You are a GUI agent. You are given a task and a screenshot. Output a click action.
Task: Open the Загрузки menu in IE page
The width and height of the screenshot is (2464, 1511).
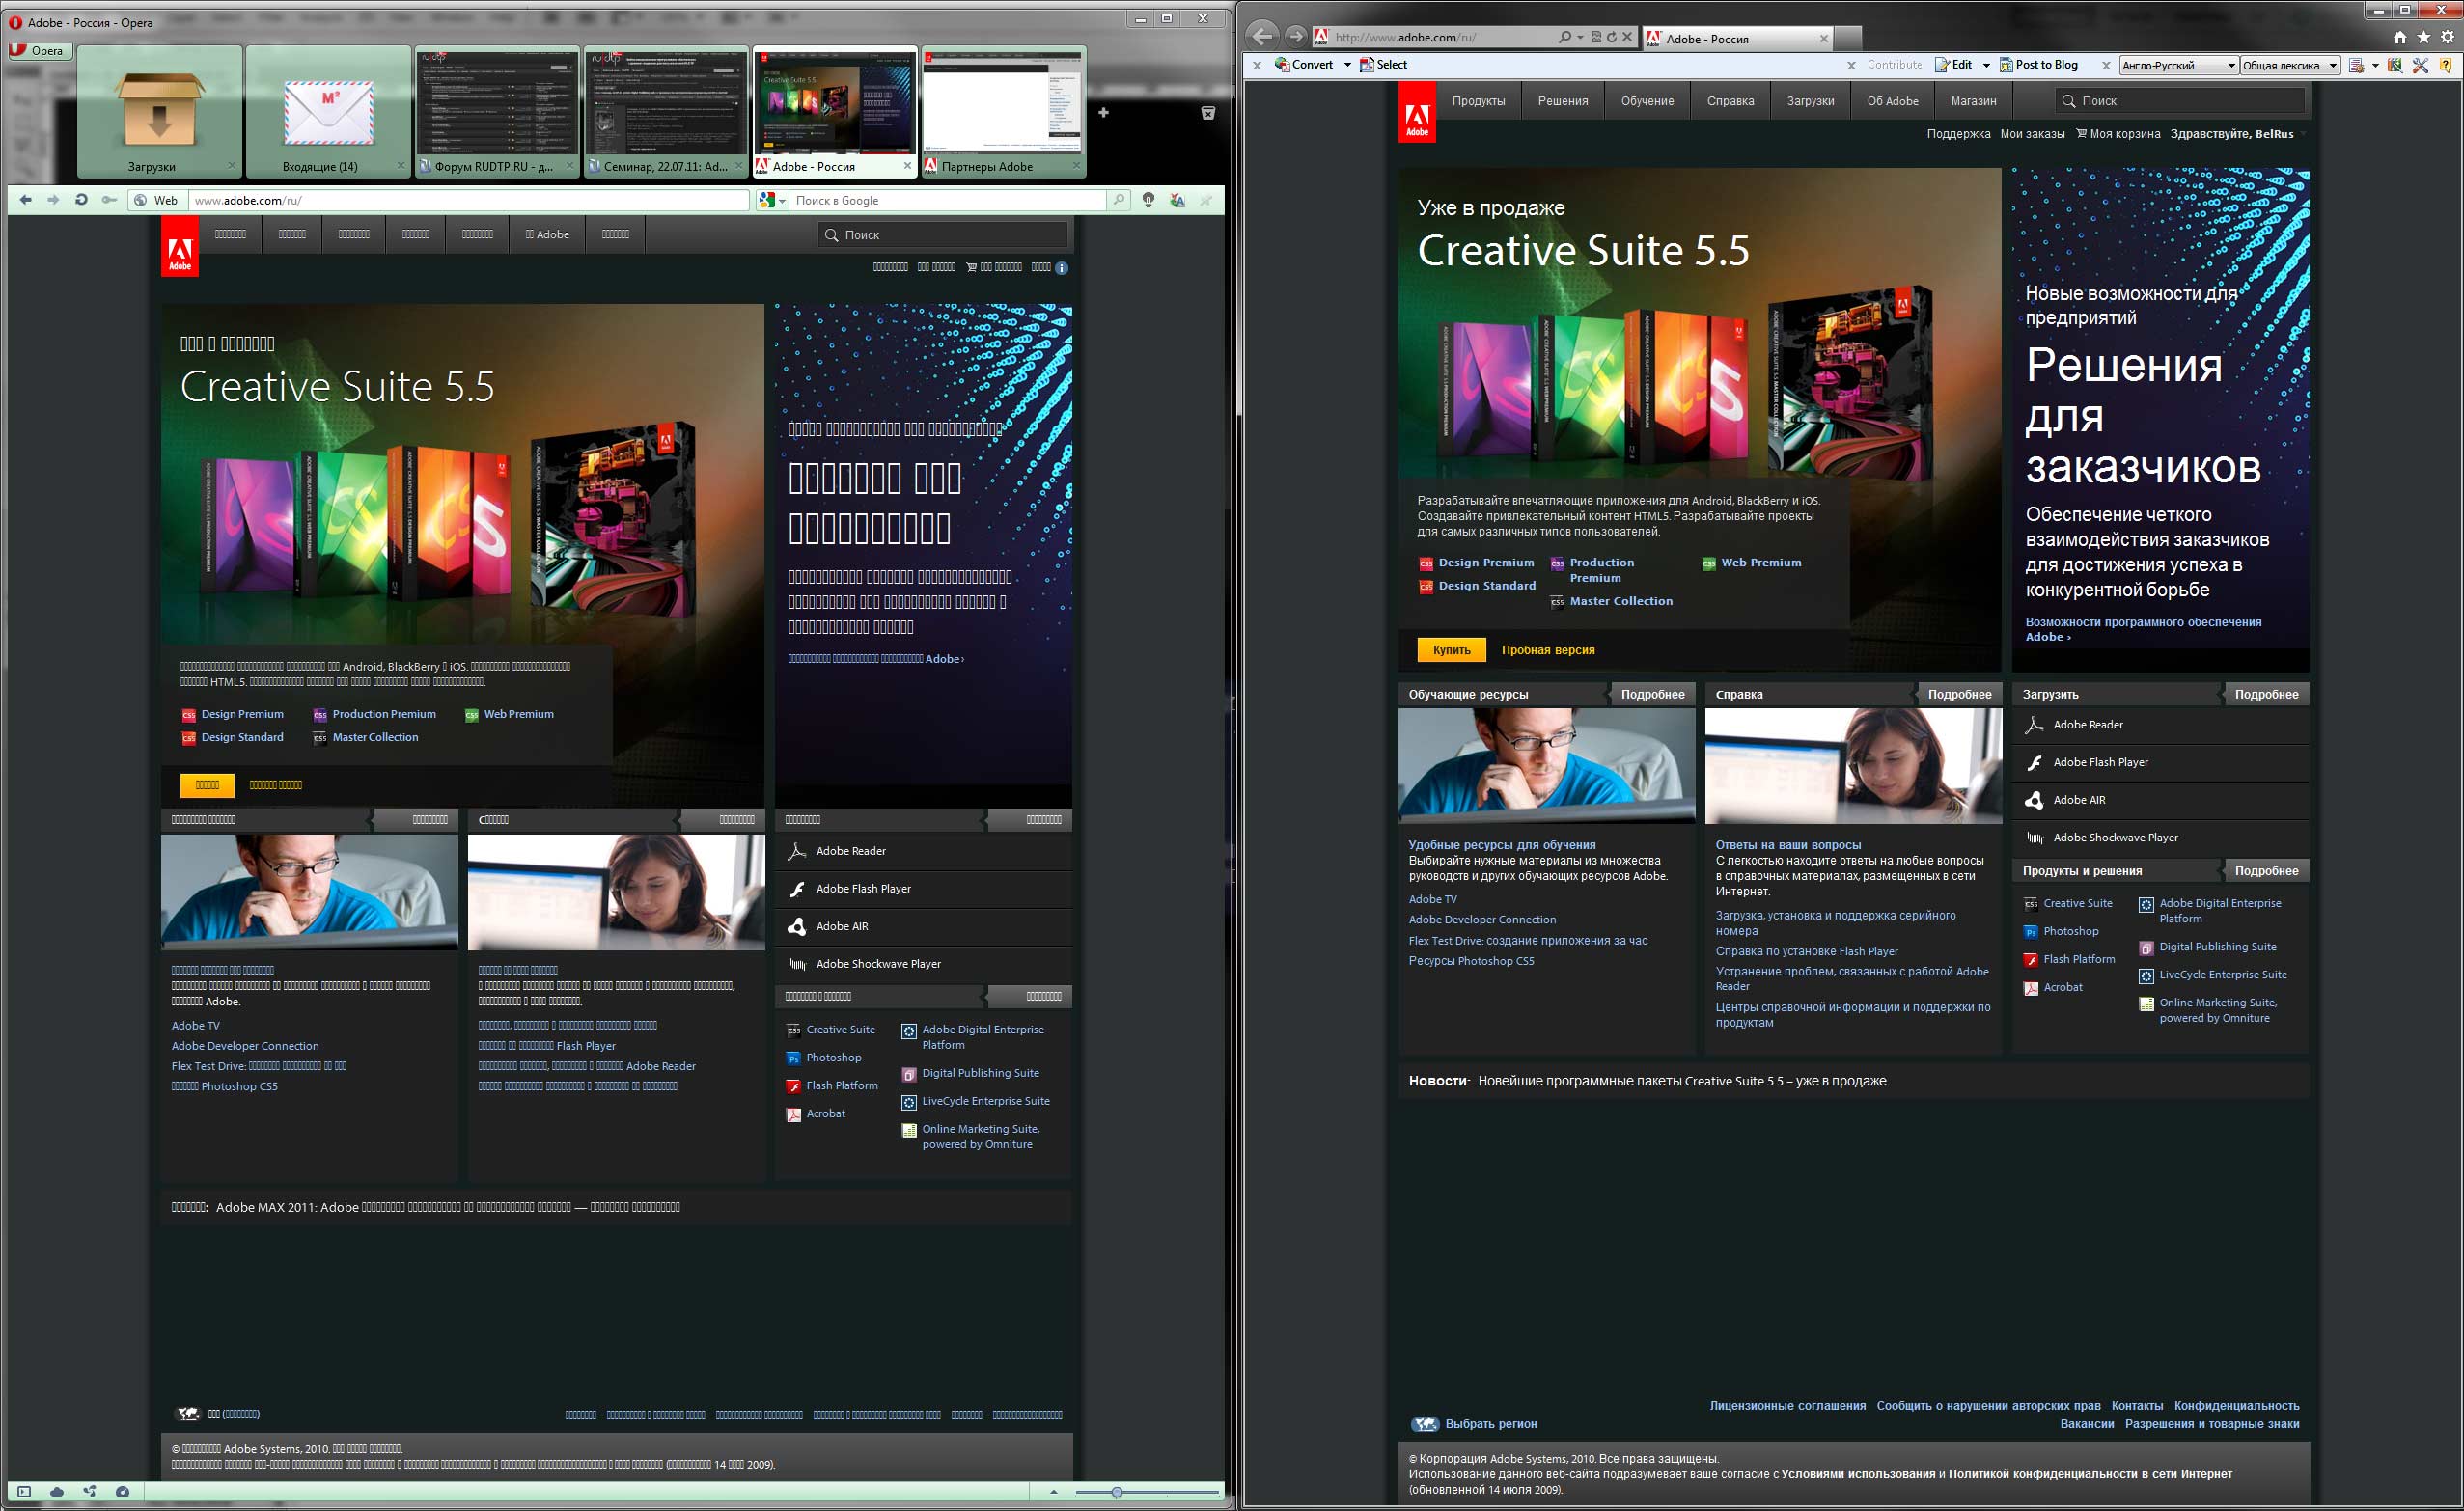point(1810,101)
